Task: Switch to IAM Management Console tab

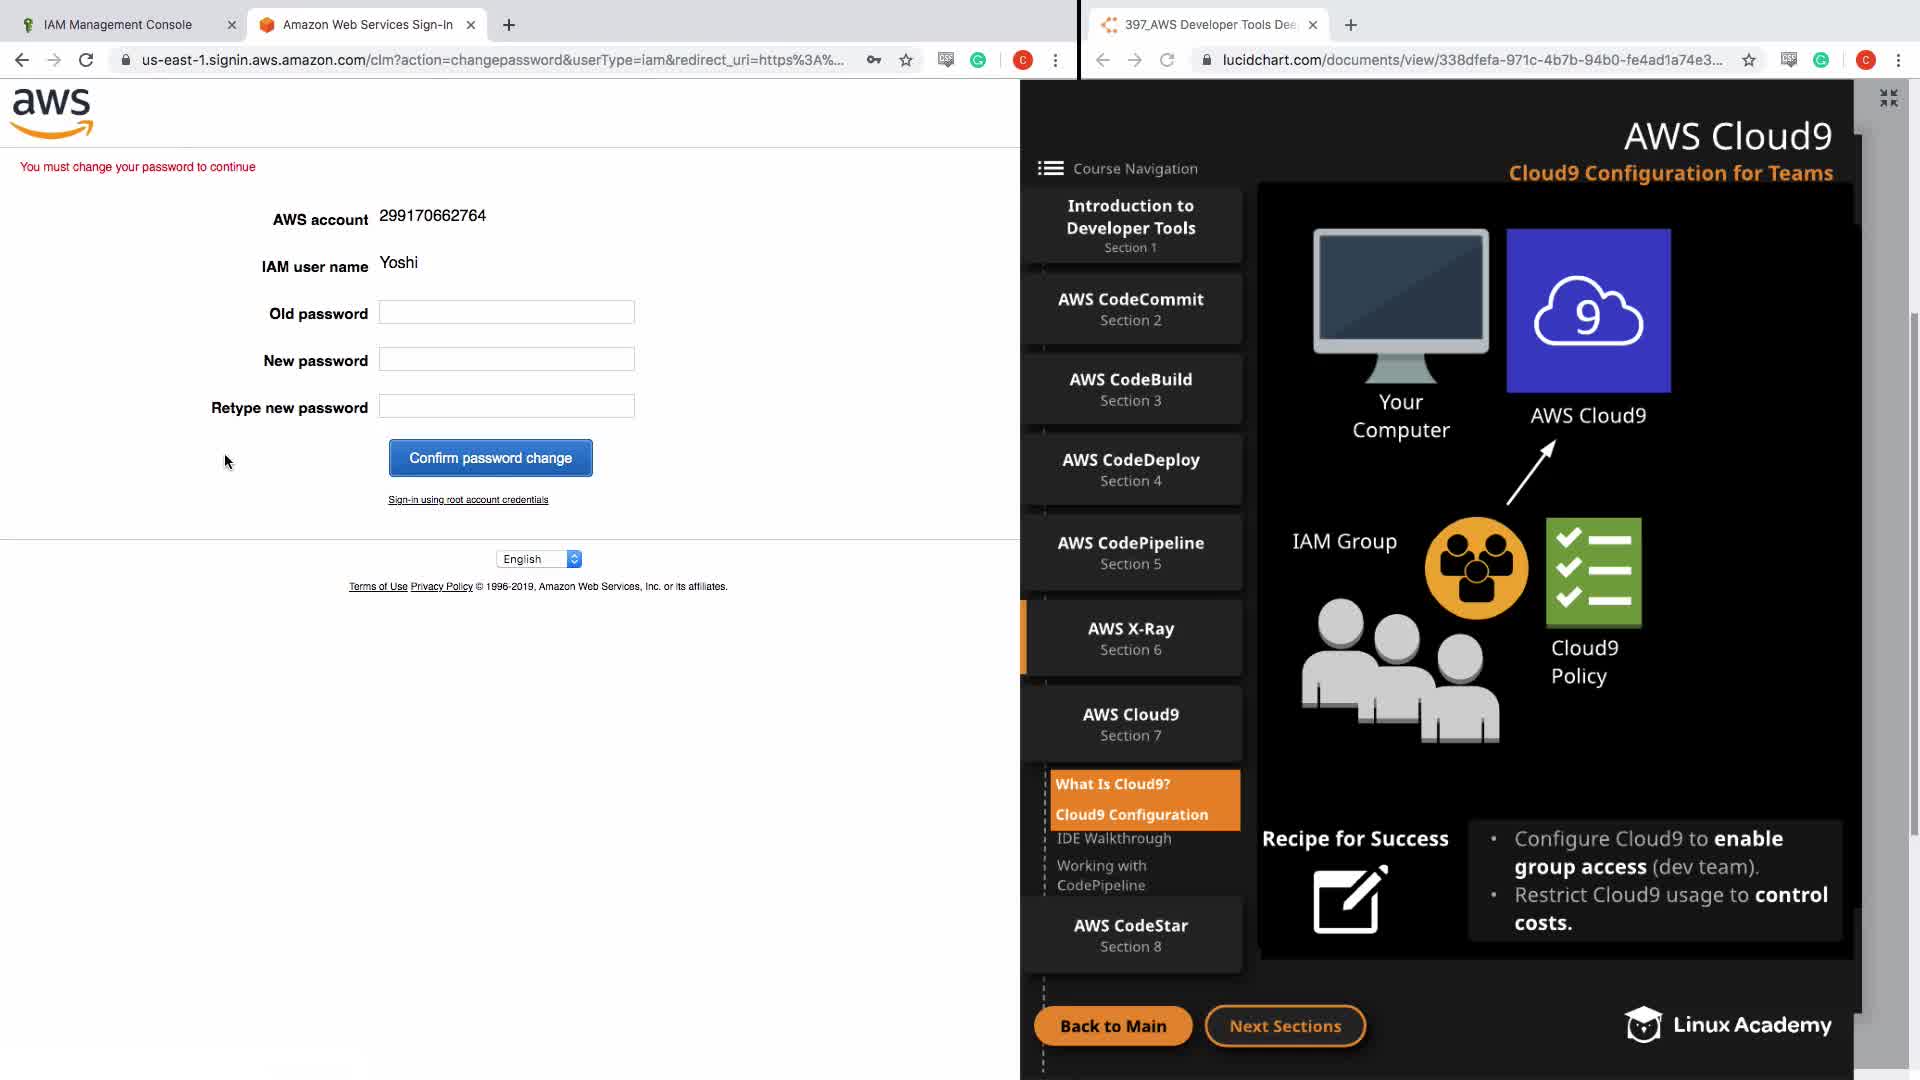Action: pos(118,25)
